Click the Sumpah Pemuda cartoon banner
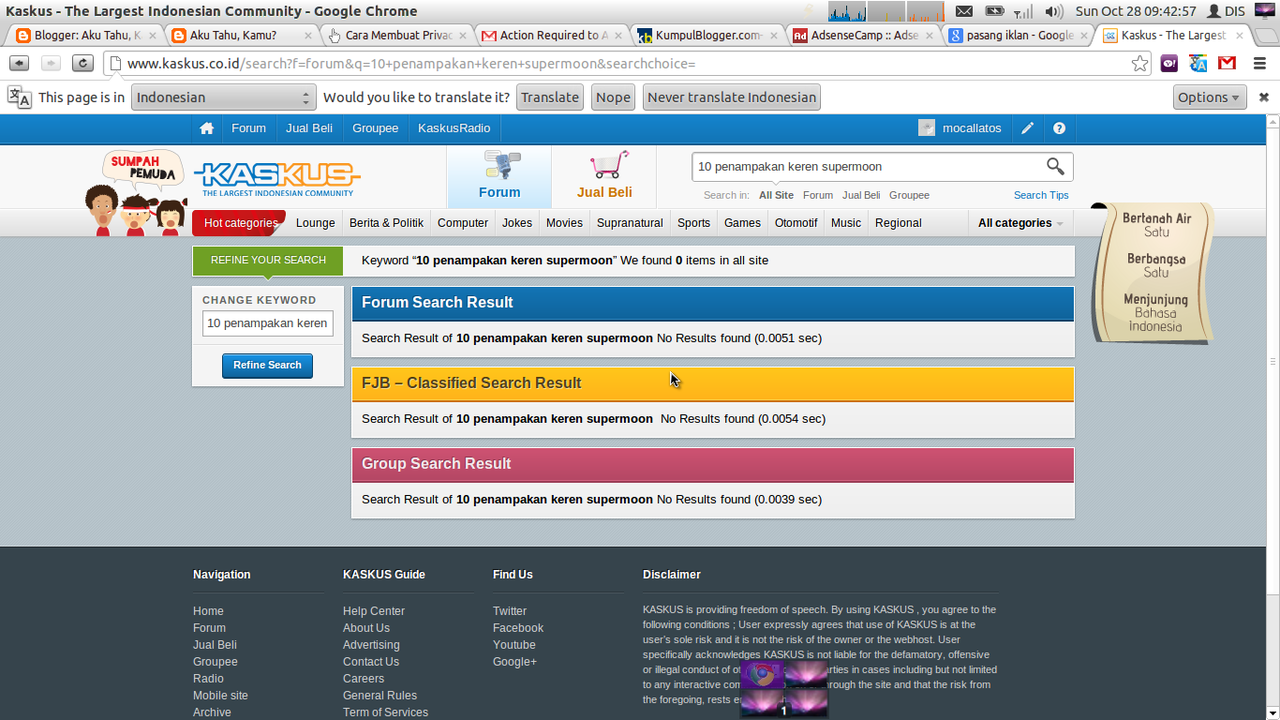This screenshot has width=1280, height=720. pos(137,192)
